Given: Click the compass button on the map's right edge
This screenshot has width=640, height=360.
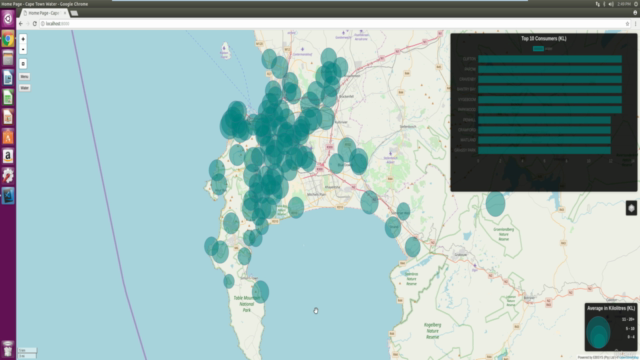Looking at the screenshot, I should coord(631,208).
